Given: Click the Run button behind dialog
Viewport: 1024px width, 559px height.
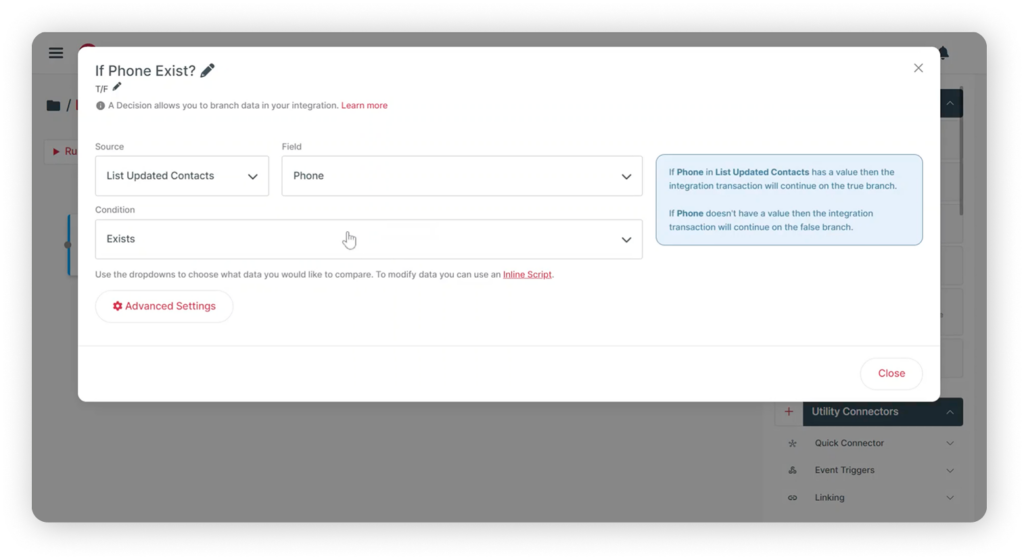Looking at the screenshot, I should [62, 152].
